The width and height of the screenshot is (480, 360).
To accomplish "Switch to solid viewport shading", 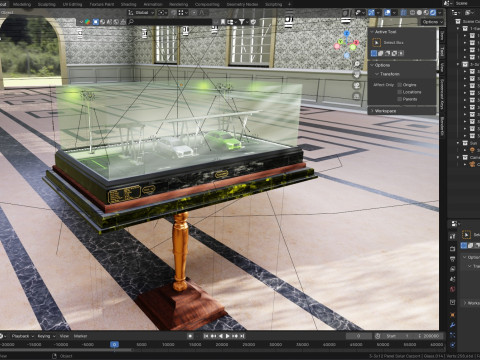I will pyautogui.click(x=419, y=13).
